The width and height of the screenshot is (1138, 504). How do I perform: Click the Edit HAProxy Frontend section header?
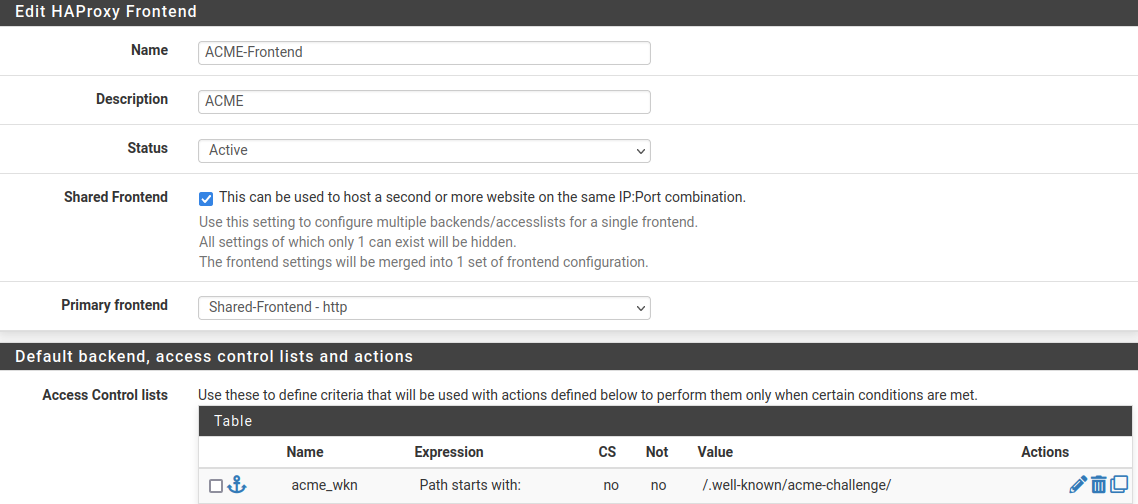click(x=106, y=12)
